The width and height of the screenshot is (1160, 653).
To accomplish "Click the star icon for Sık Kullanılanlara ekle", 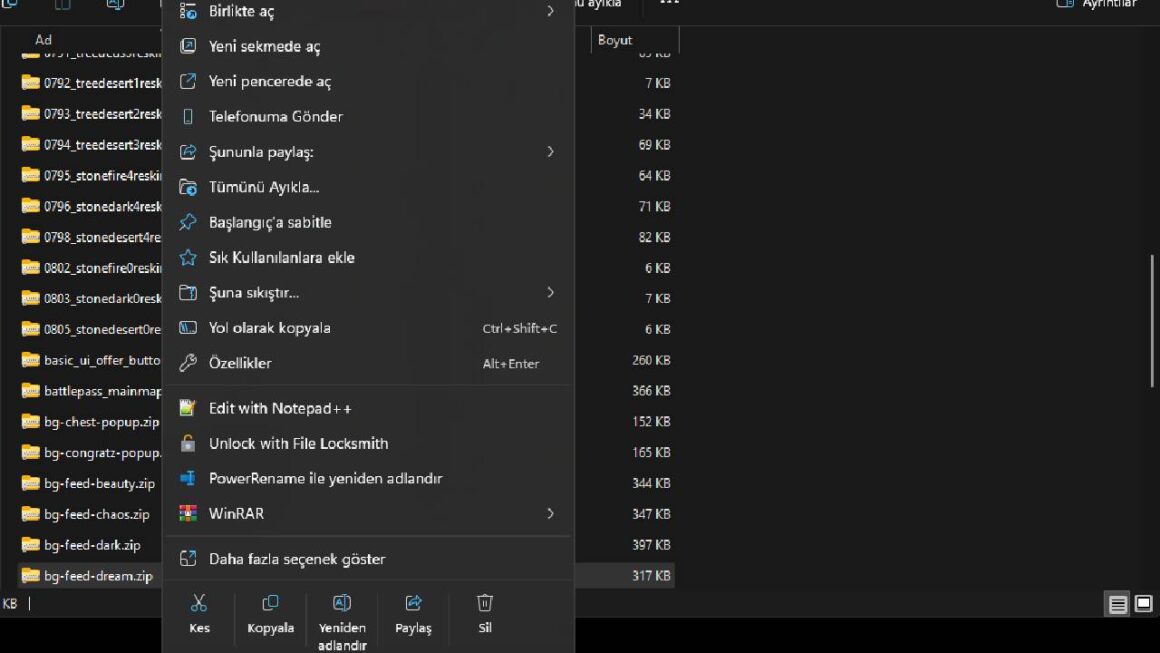I will click(188, 257).
